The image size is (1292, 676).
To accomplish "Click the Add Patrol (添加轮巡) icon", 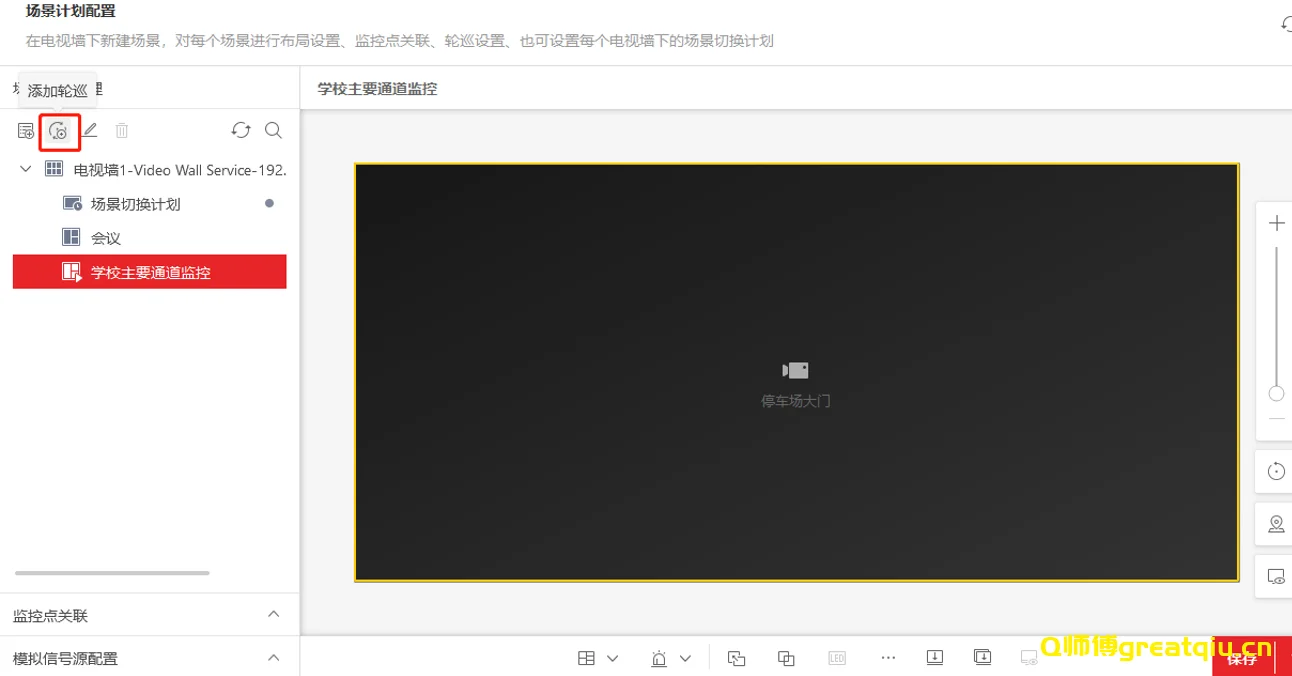I will [x=58, y=131].
